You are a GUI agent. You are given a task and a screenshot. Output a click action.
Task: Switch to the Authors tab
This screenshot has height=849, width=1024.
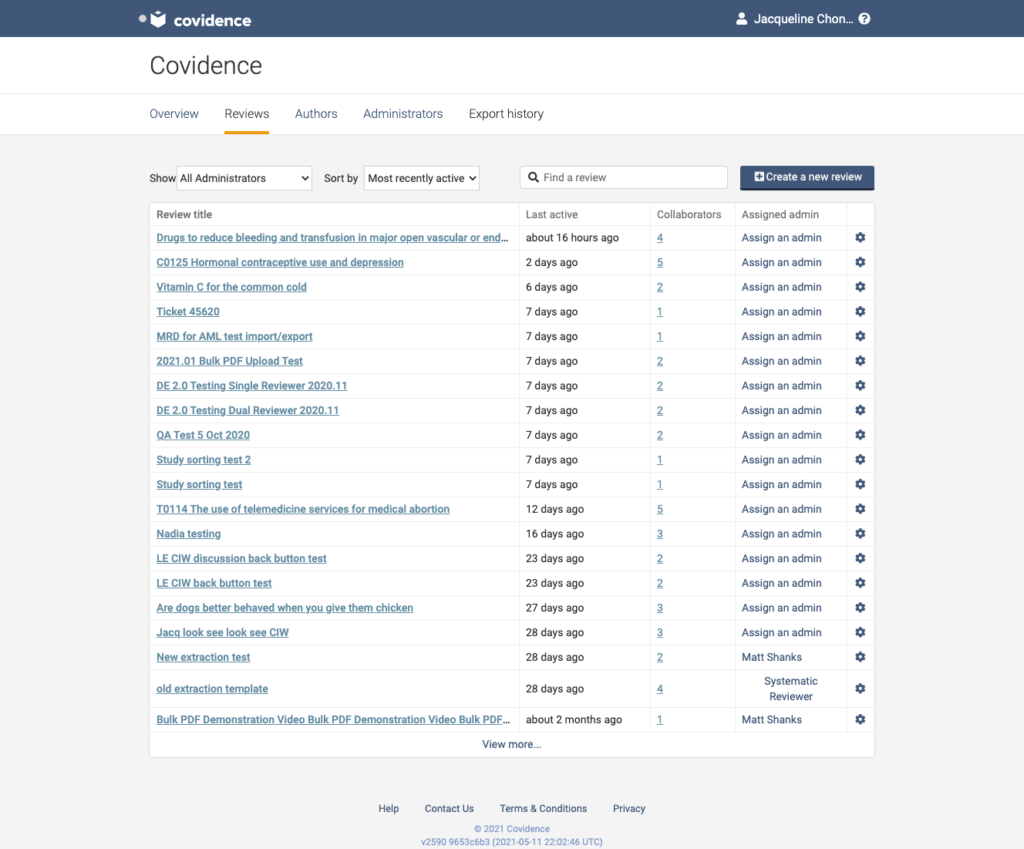pyautogui.click(x=316, y=114)
